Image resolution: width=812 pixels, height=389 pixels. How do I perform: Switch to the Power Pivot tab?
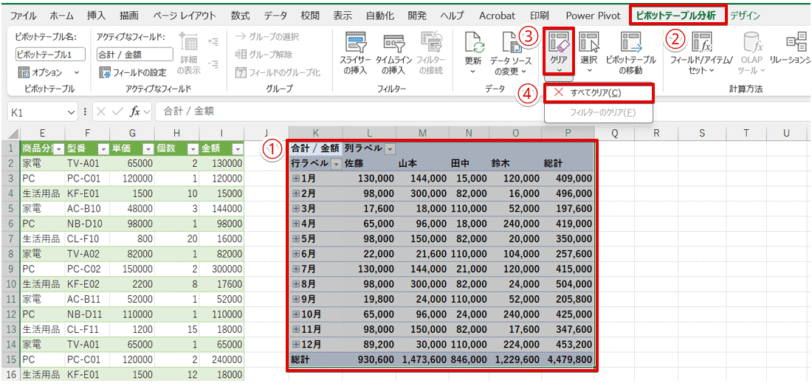tap(592, 16)
